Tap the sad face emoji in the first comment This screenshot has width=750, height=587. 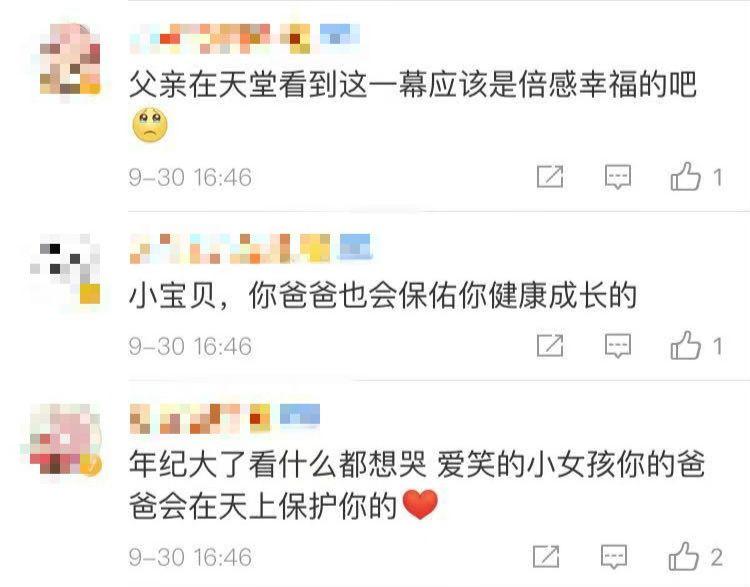click(150, 125)
